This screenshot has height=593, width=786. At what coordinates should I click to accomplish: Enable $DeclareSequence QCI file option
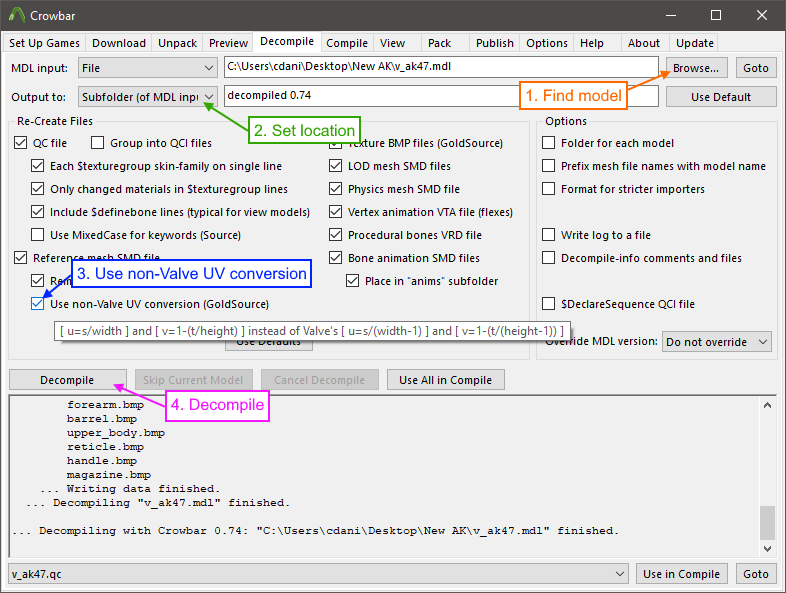pos(549,304)
